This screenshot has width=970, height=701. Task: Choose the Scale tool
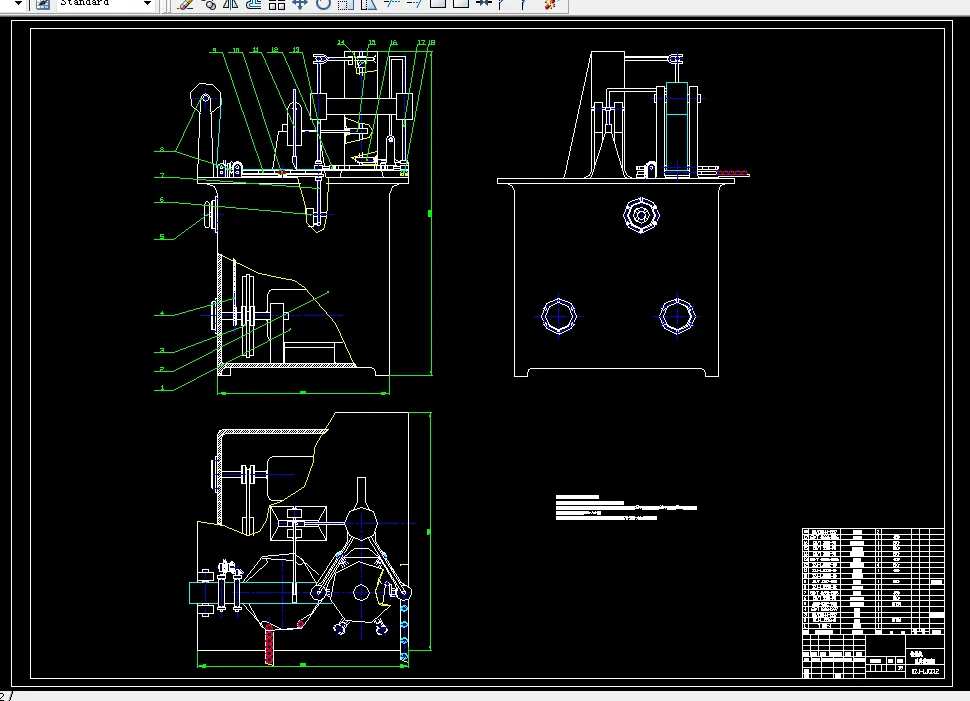click(x=346, y=4)
